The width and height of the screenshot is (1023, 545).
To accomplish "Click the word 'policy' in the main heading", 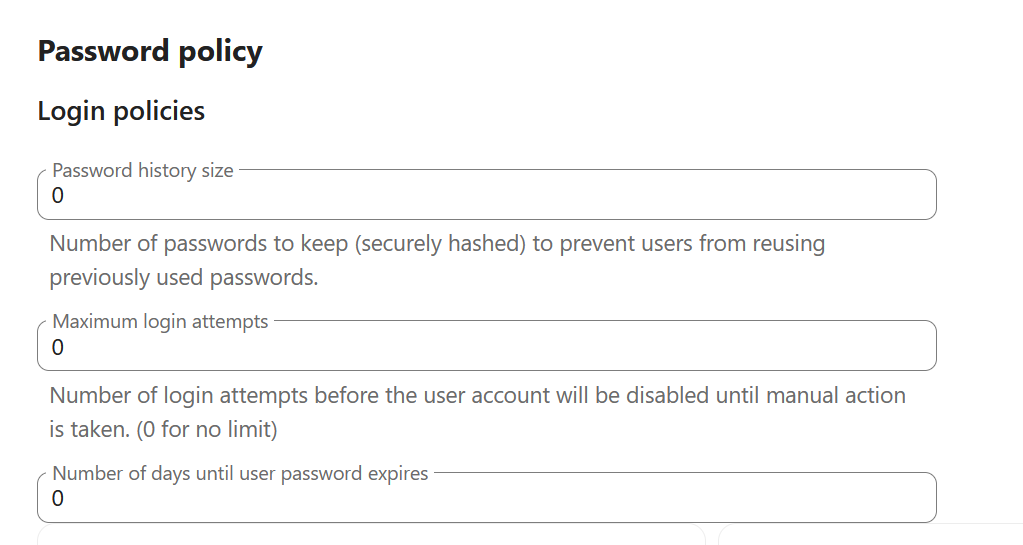I will [x=220, y=51].
